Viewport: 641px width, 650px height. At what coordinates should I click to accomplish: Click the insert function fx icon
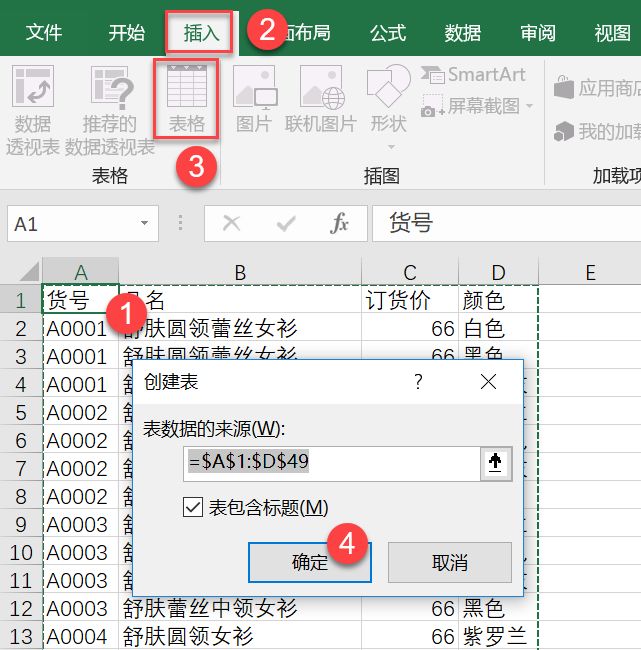(340, 224)
